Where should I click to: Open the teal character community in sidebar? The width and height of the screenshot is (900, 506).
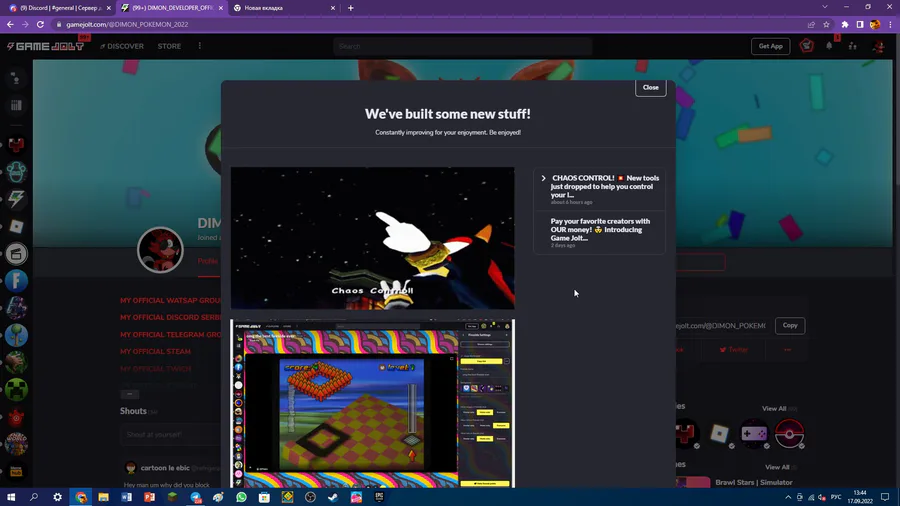[16, 172]
